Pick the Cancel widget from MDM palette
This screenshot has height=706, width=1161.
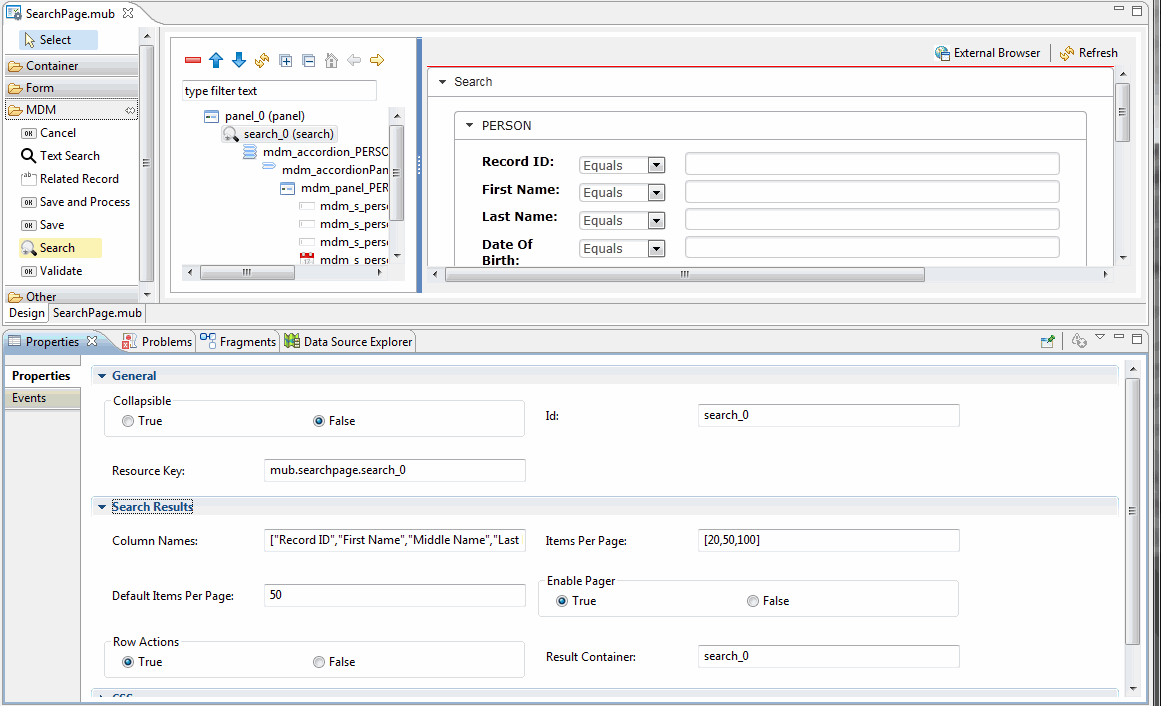click(49, 133)
